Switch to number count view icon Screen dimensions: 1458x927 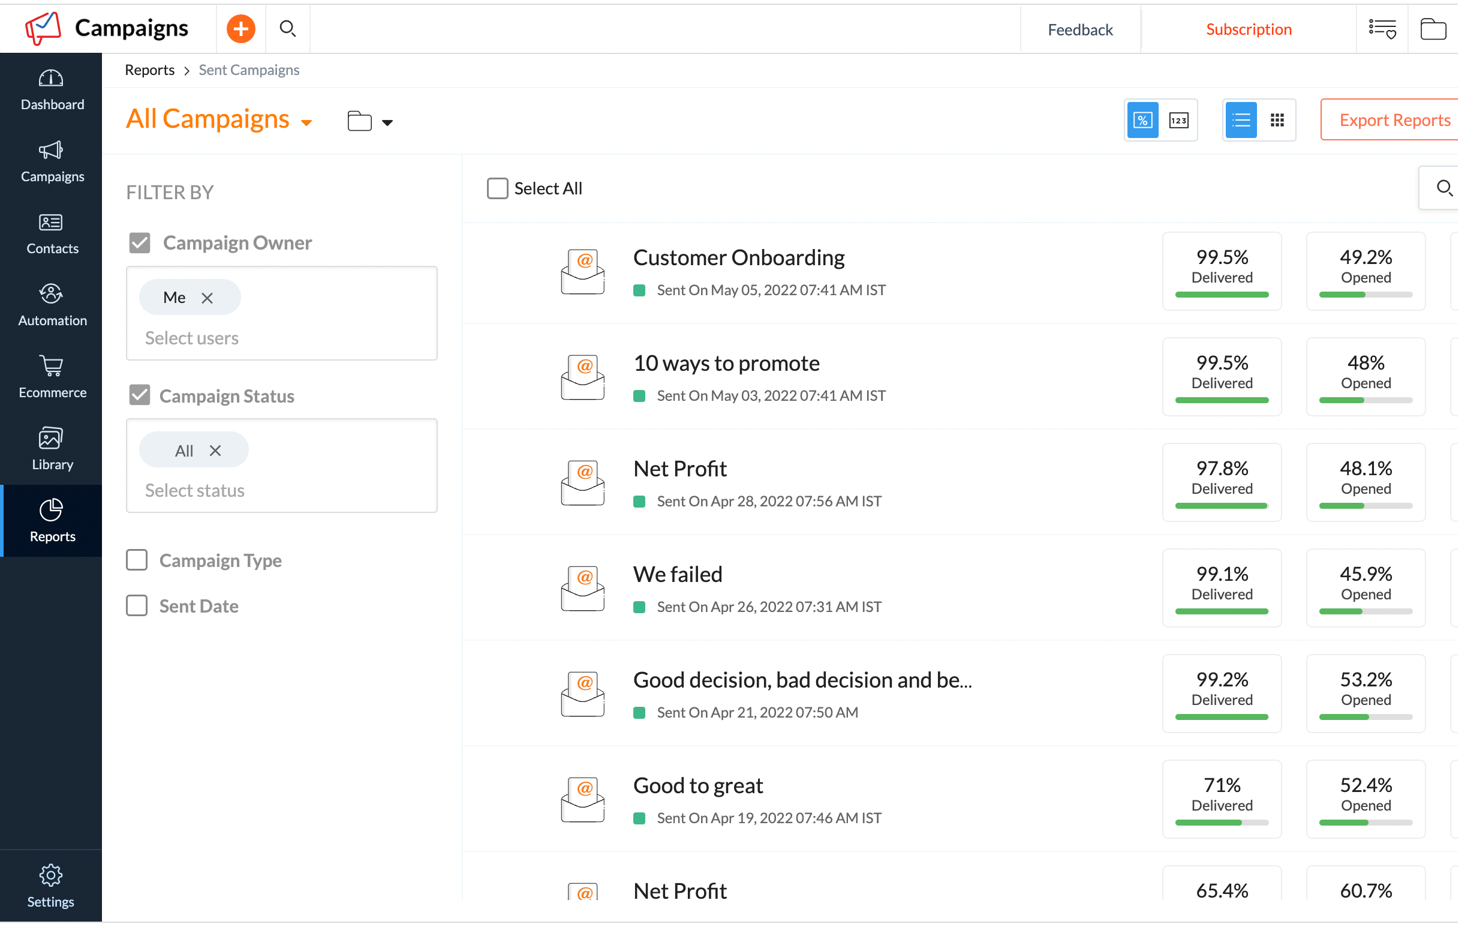click(1179, 120)
